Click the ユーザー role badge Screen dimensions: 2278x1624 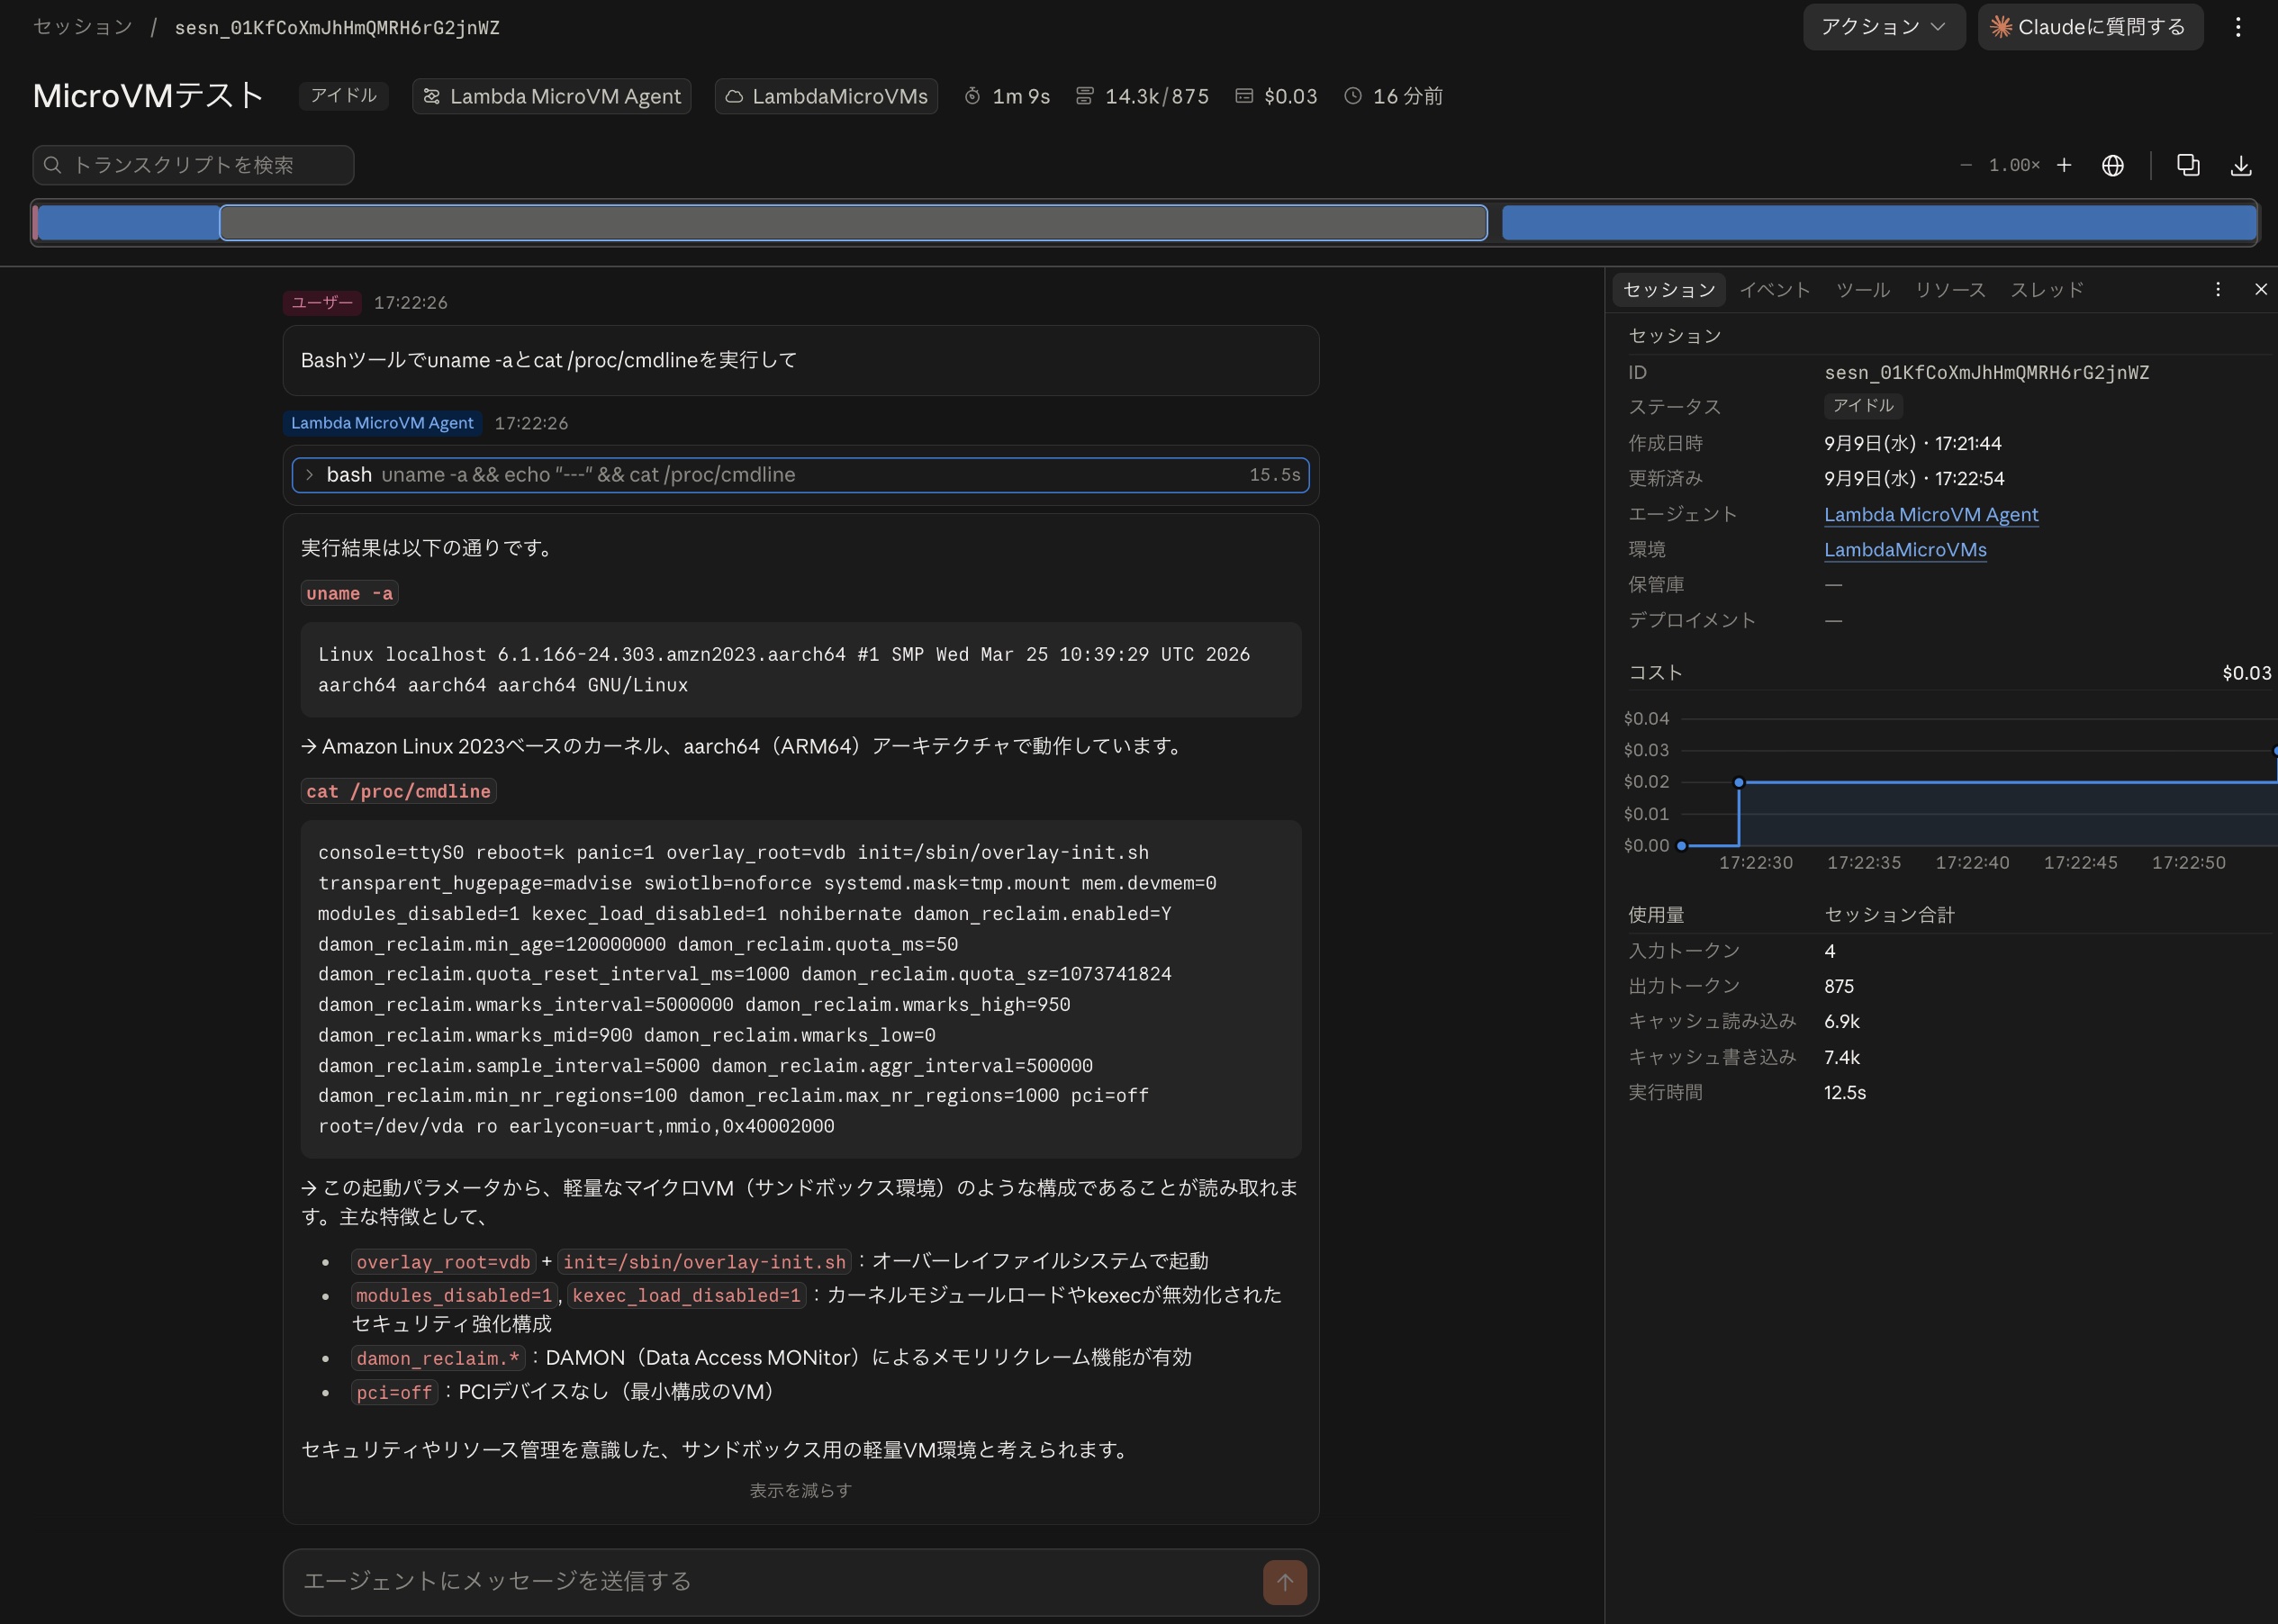(x=322, y=302)
